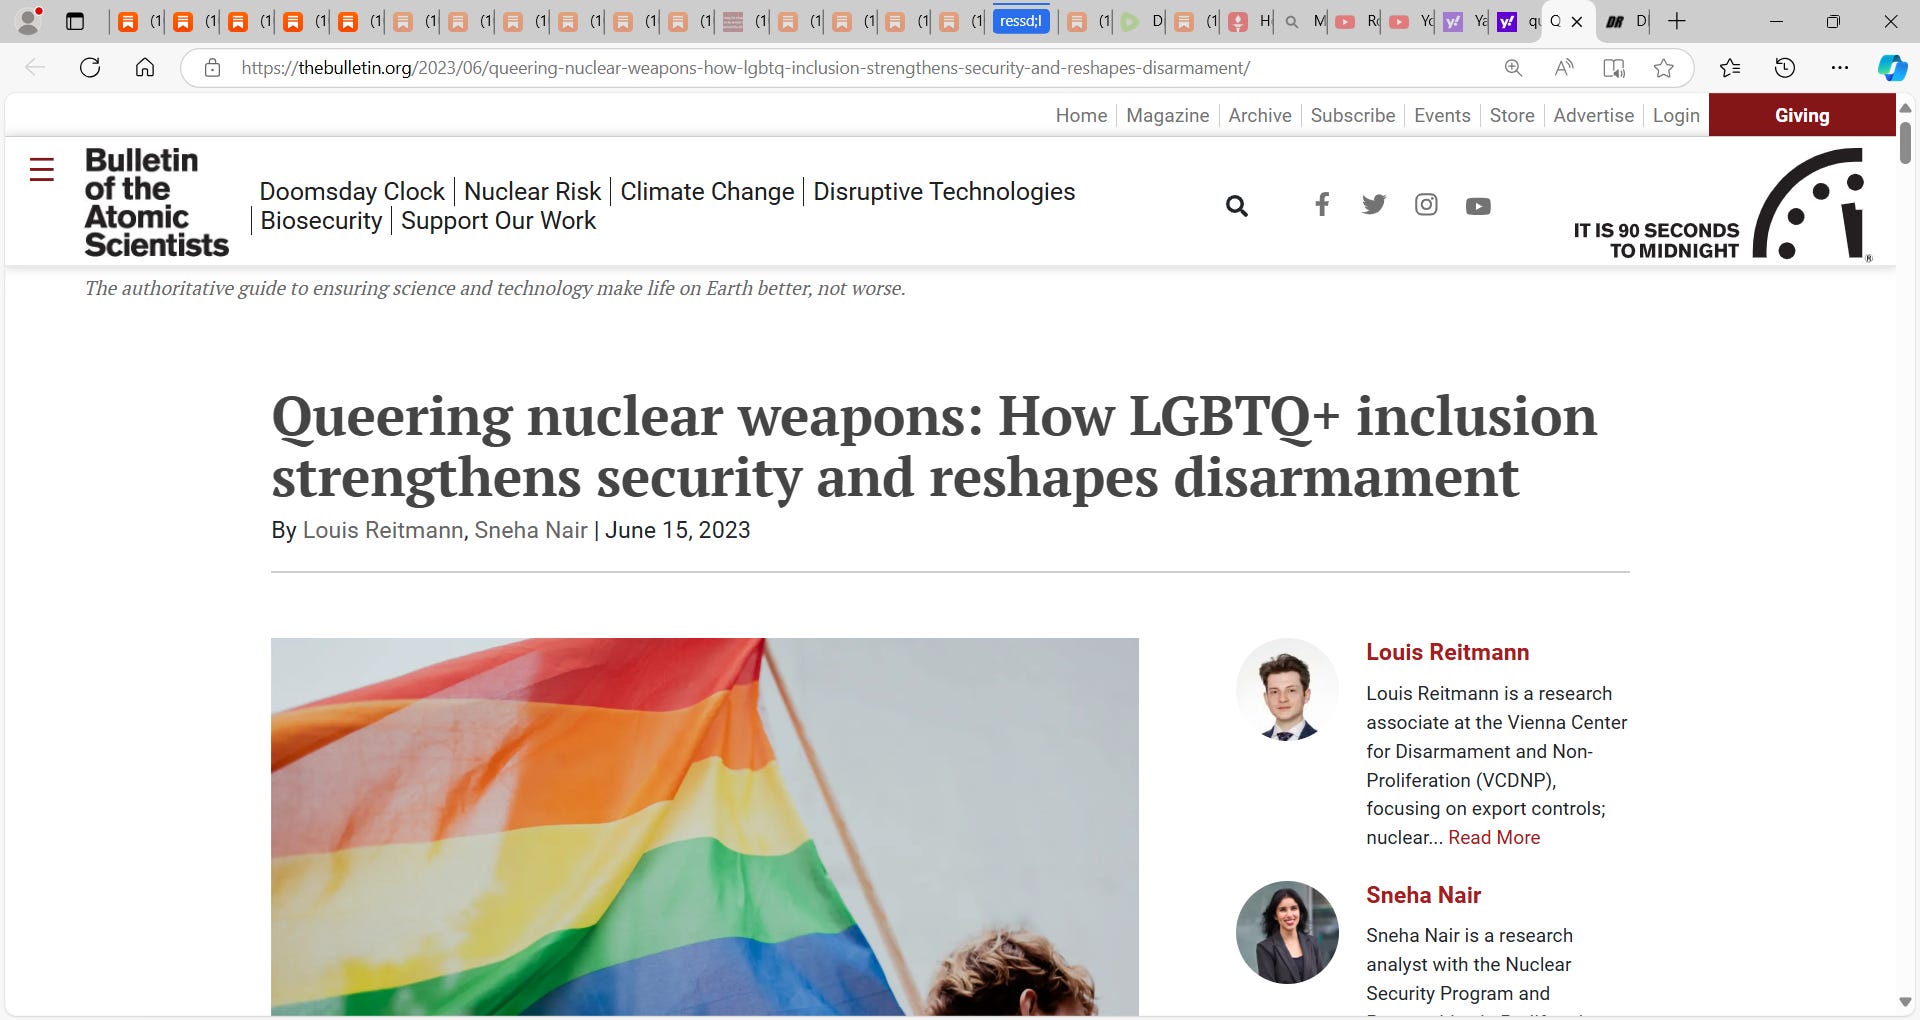This screenshot has height=1020, width=1920.
Task: Open the hamburger site menu
Action: 41,170
